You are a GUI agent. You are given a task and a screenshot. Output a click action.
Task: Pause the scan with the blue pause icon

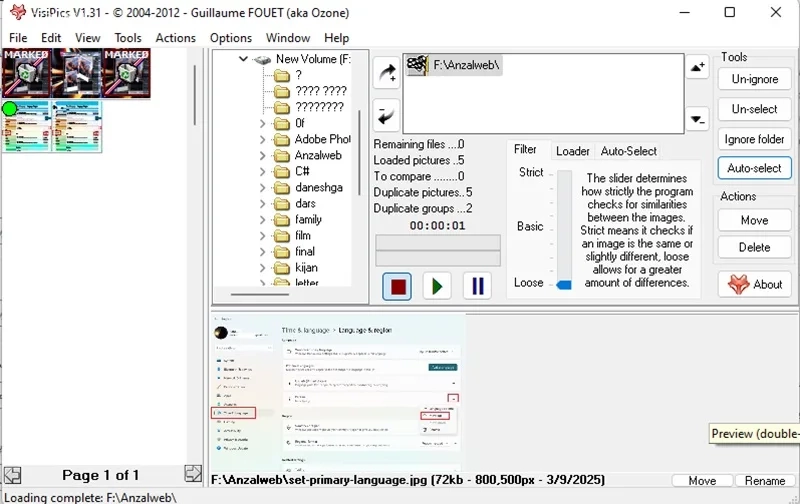[478, 286]
